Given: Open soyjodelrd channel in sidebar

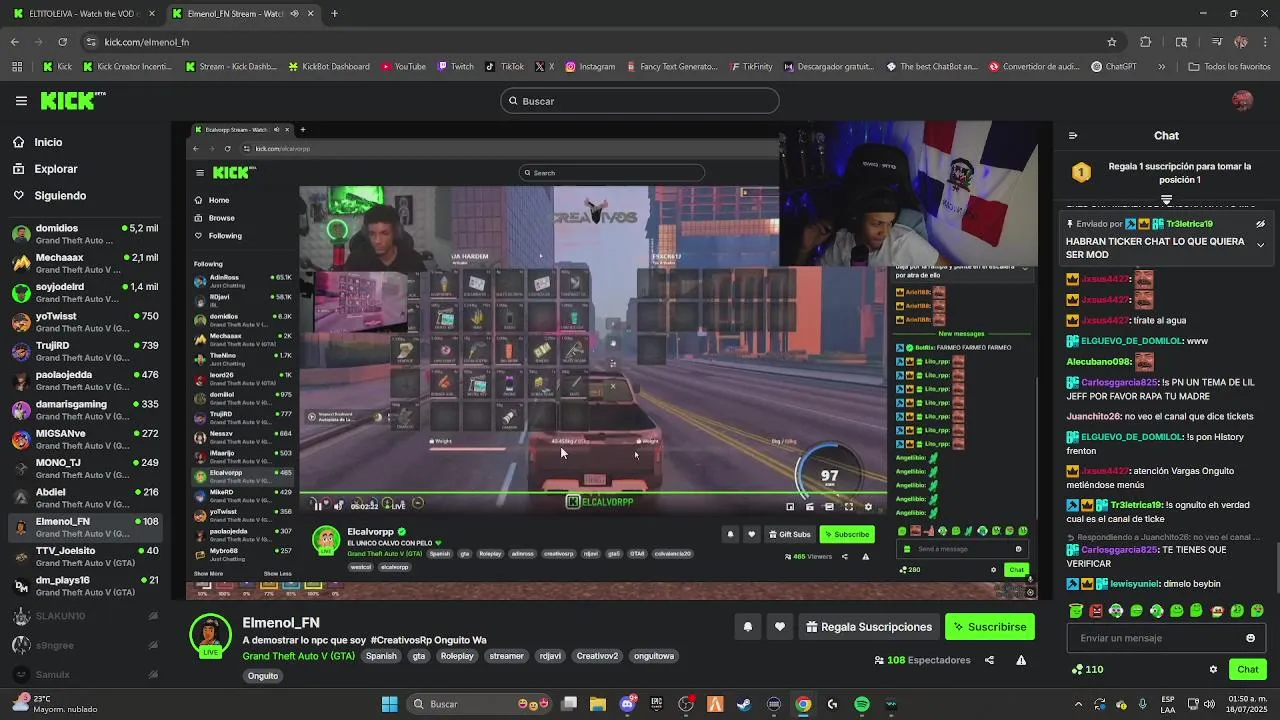Looking at the screenshot, I should (x=85, y=292).
